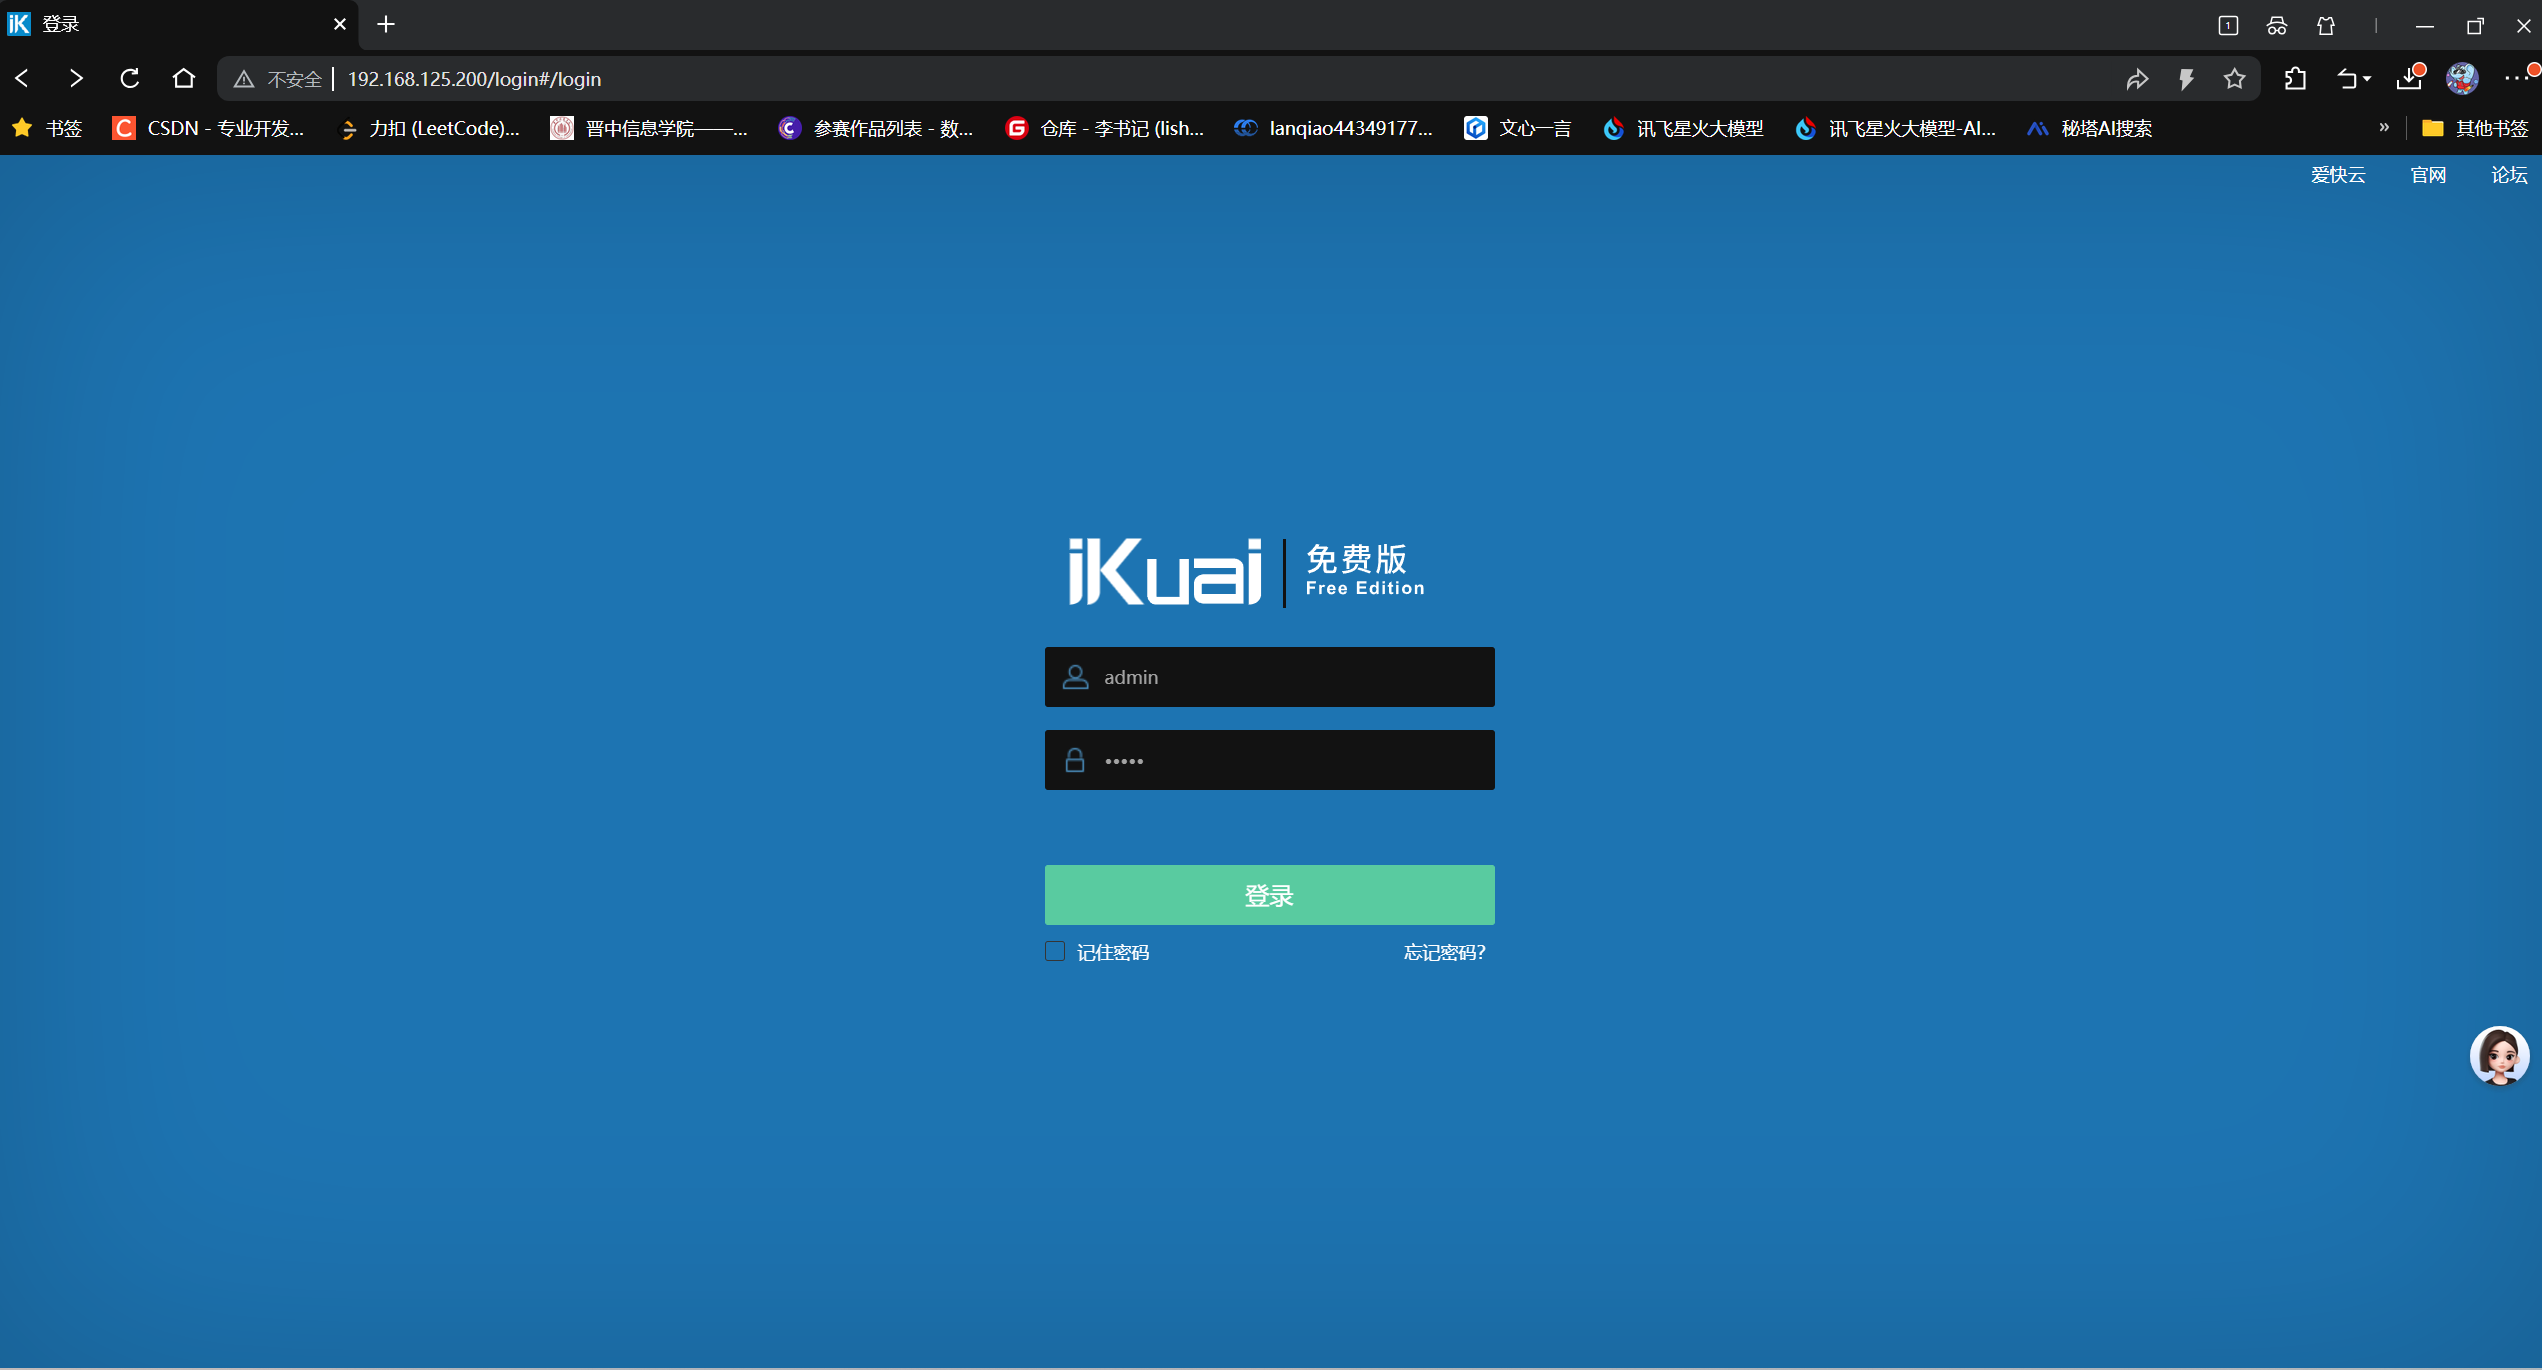Open the 秘塔AI搜索 bookmark
The image size is (2542, 1370).
click(2090, 128)
